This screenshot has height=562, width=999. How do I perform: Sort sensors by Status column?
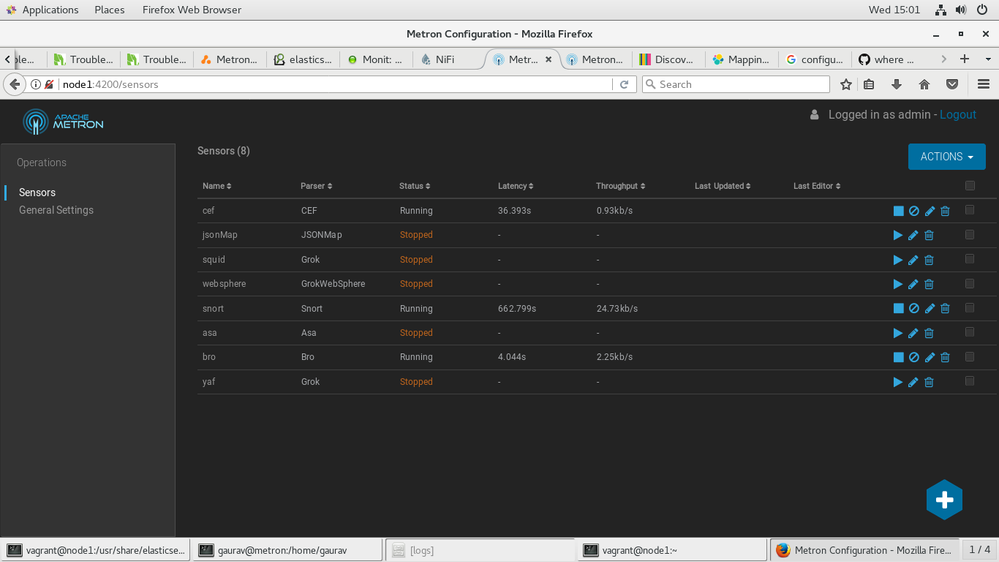415,186
